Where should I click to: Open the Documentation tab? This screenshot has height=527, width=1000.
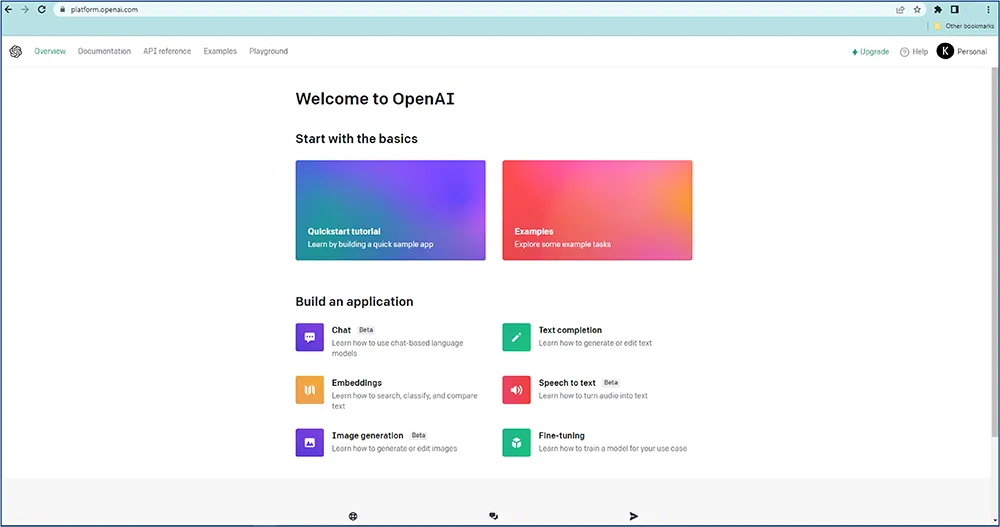(x=104, y=51)
